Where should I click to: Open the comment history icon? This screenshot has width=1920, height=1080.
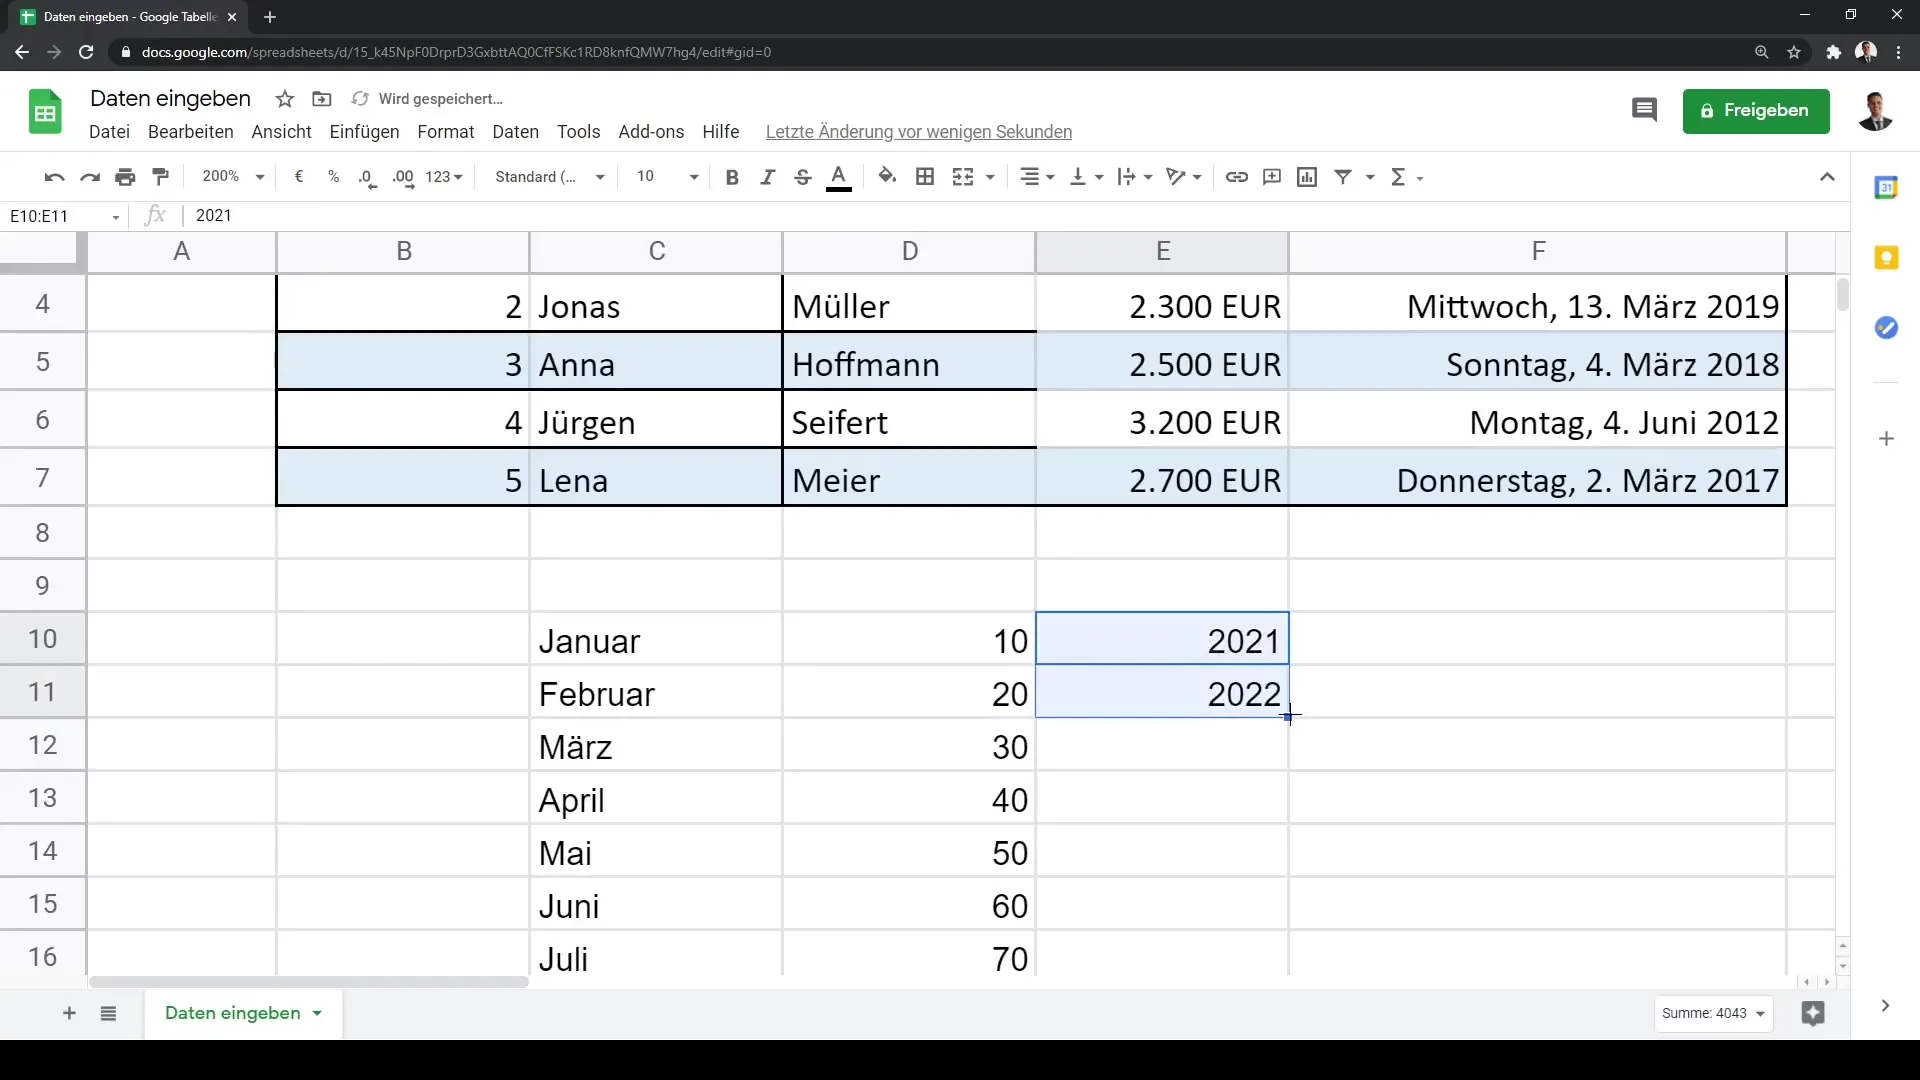click(x=1644, y=110)
